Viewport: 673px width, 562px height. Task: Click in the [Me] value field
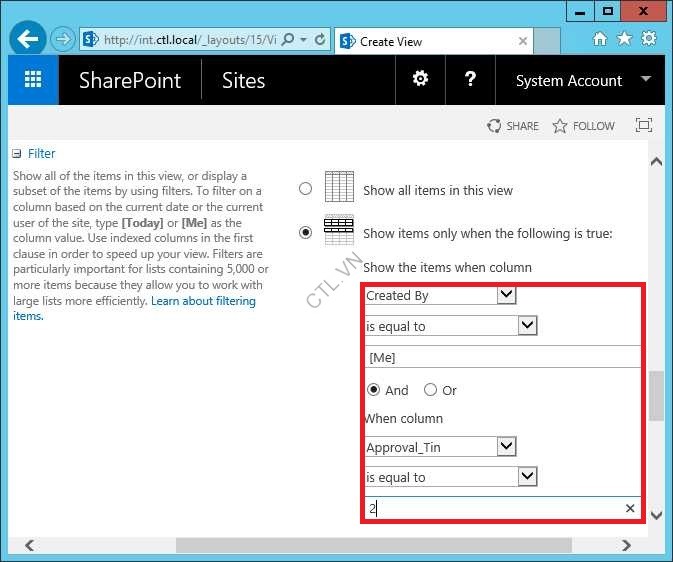point(500,357)
